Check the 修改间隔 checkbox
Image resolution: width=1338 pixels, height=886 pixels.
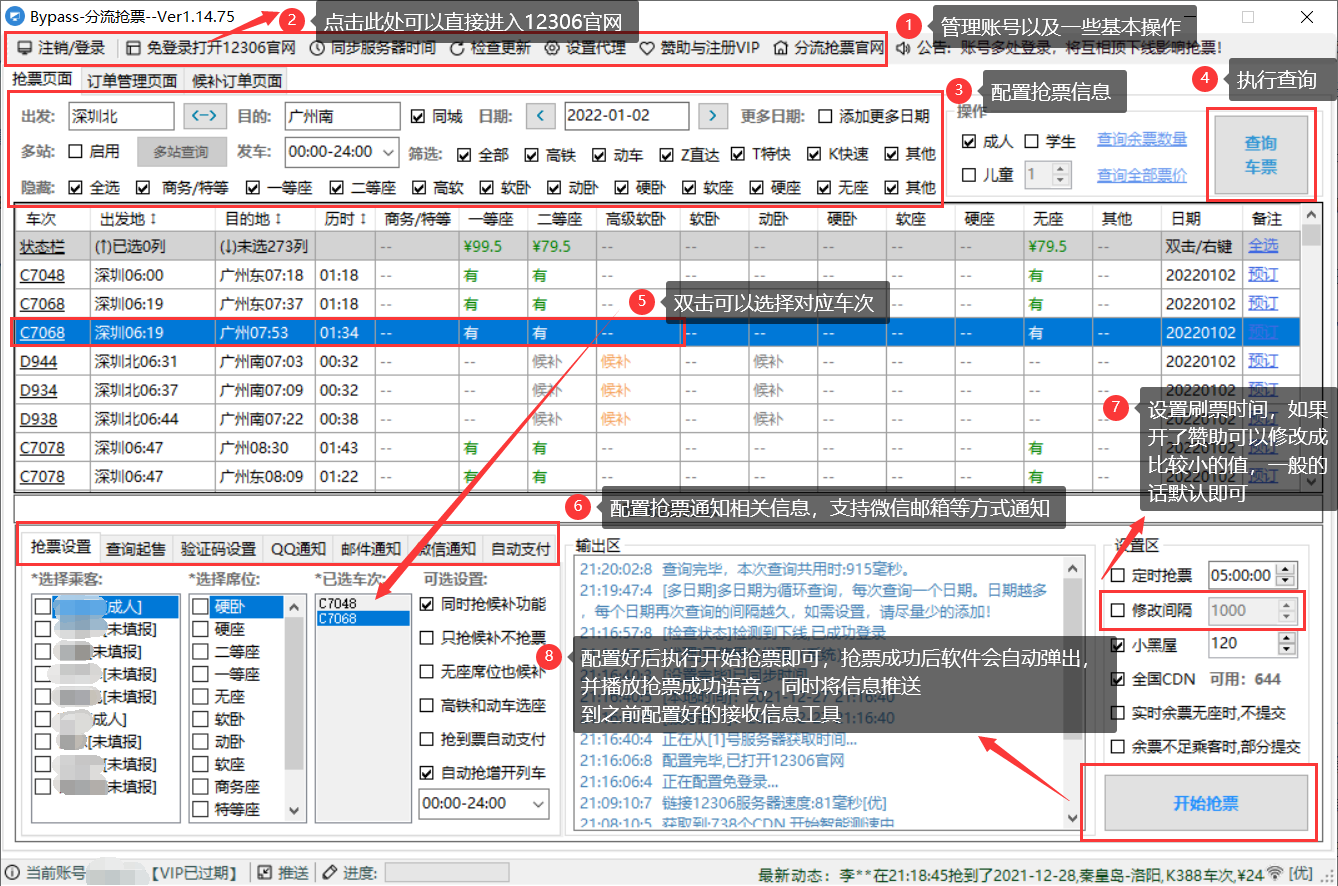pyautogui.click(x=1118, y=610)
